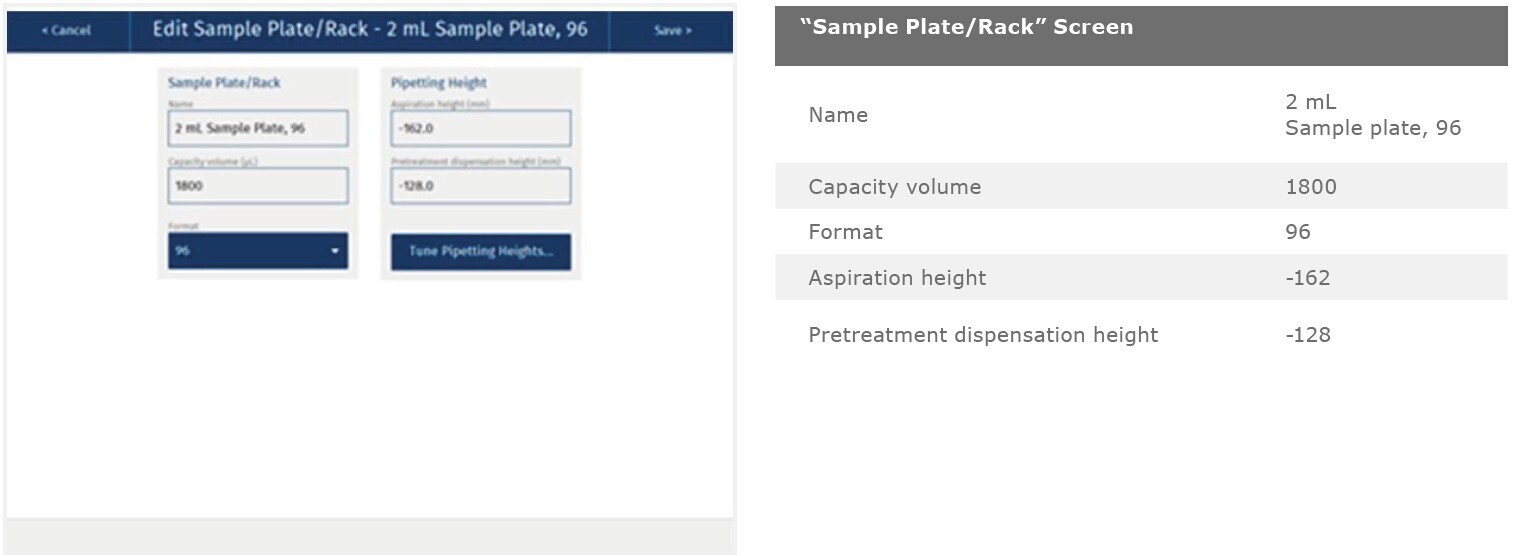Click the -128 value in table

[1308, 335]
